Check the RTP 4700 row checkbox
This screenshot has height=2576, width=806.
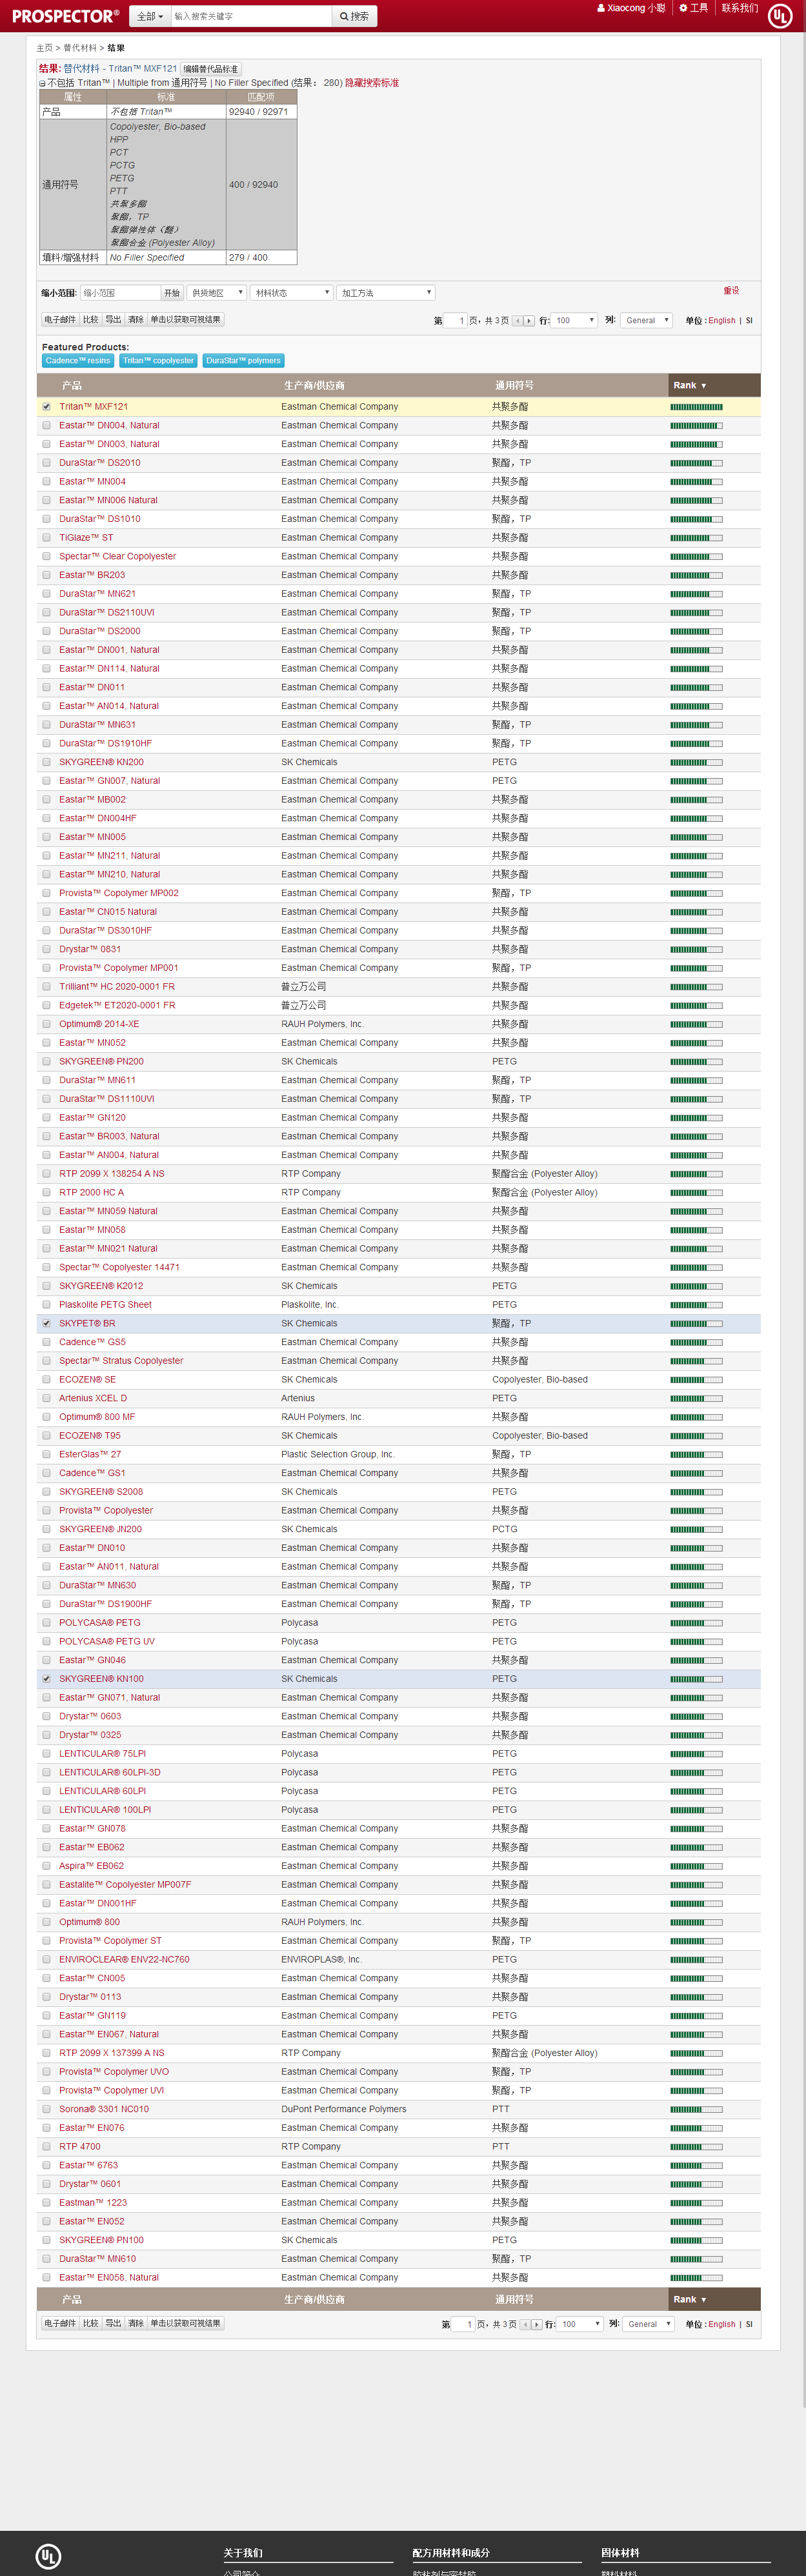coord(46,2147)
